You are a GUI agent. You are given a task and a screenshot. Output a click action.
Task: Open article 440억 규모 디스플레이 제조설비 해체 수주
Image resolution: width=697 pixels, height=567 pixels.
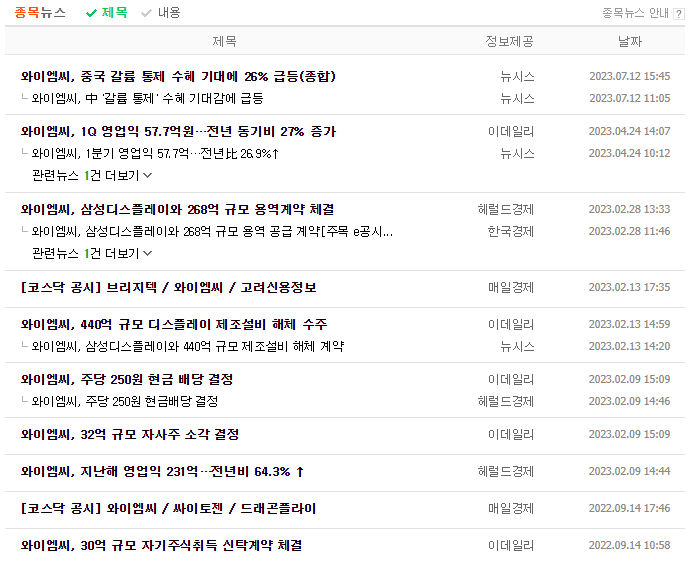click(174, 324)
